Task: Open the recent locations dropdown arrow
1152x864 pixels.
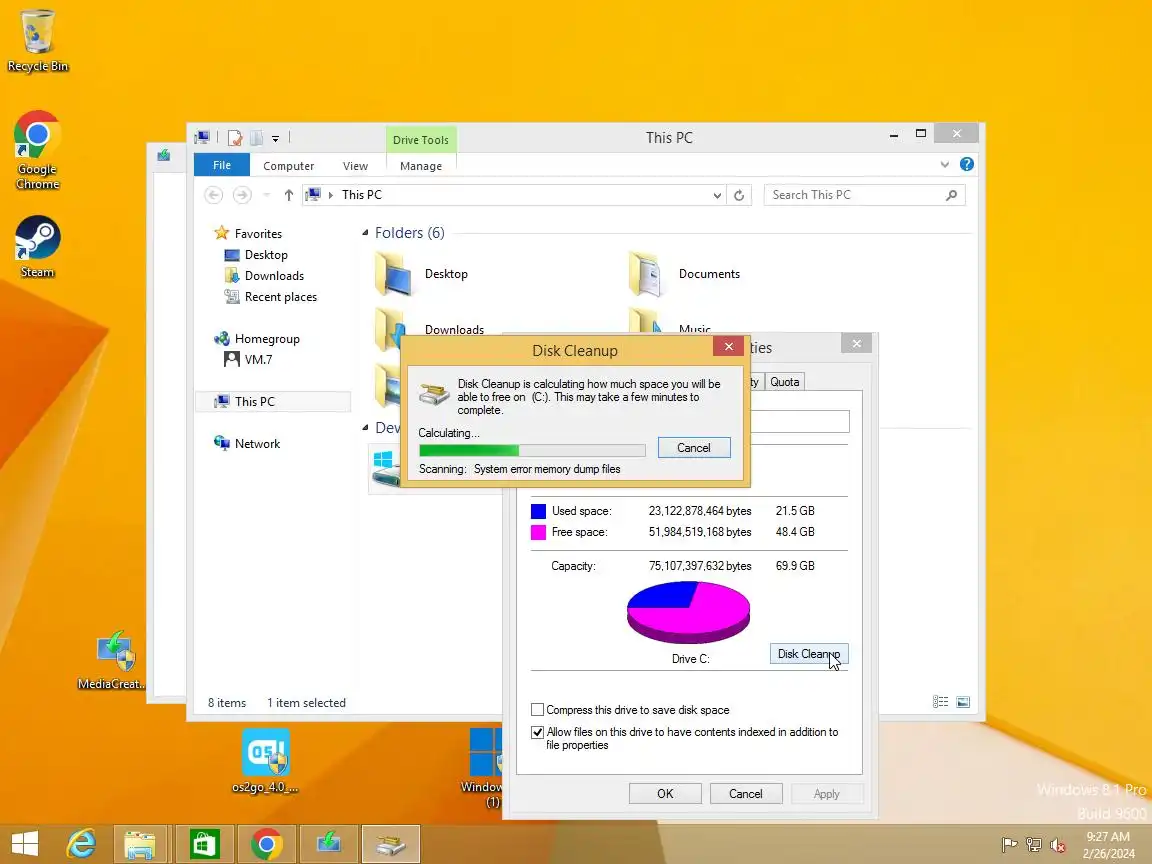Action: pyautogui.click(x=267, y=195)
